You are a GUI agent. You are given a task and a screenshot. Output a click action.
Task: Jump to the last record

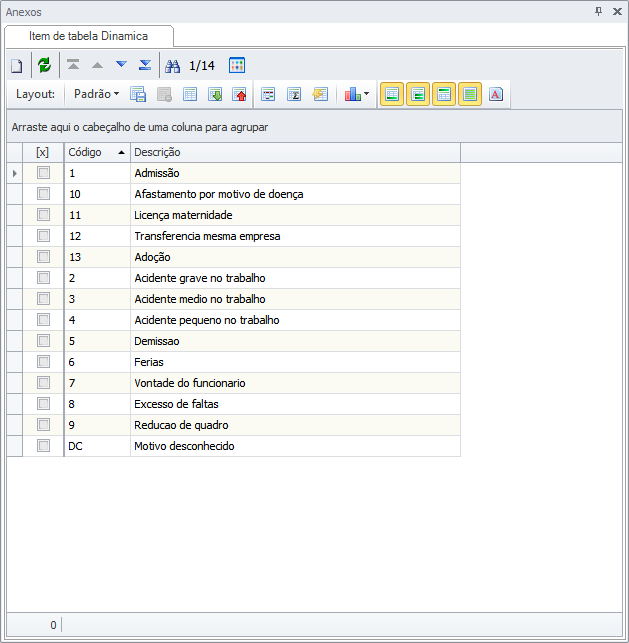(x=145, y=65)
